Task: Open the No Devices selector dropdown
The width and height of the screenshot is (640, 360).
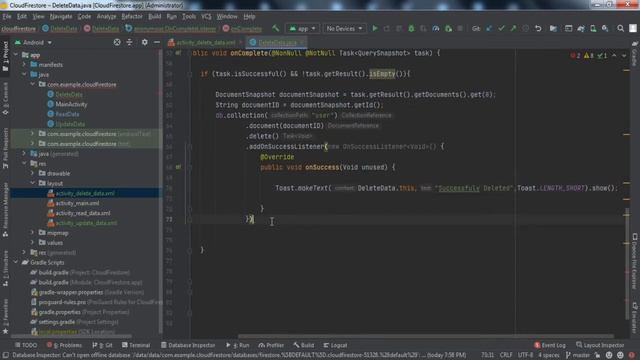Action: pyautogui.click(x=344, y=29)
